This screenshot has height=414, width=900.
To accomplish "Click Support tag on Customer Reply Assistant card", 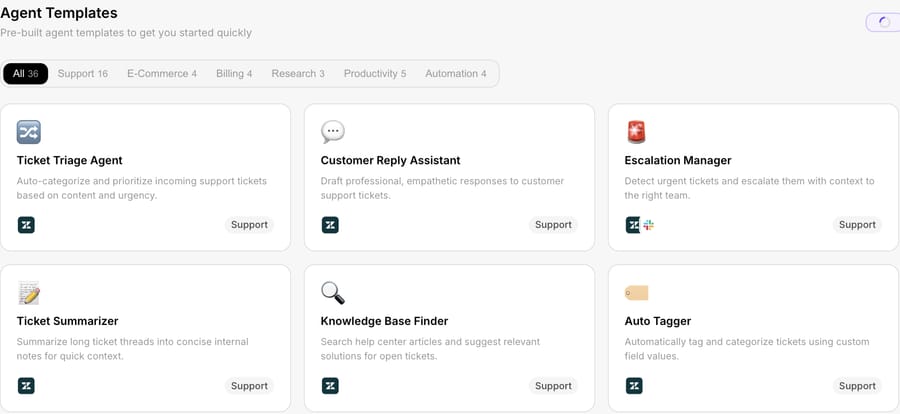I will (x=553, y=225).
